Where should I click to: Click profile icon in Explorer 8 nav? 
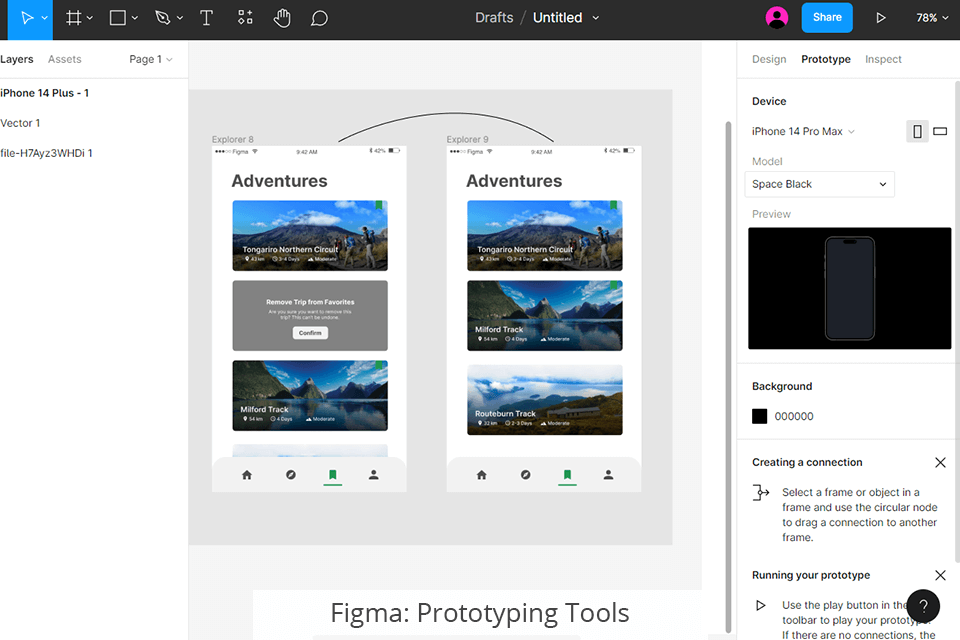pos(373,475)
